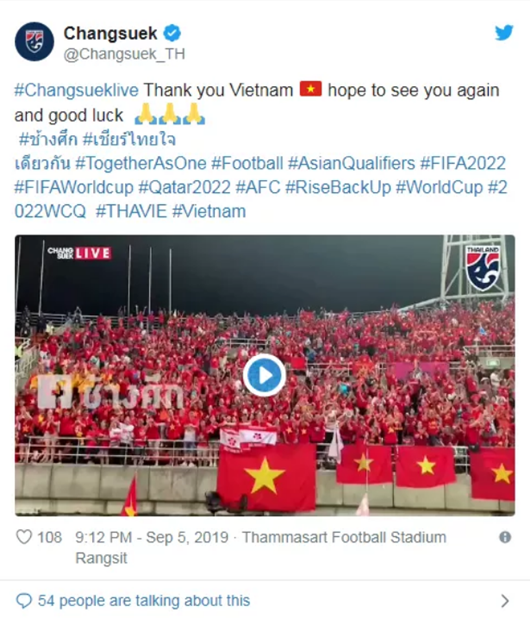This screenshot has width=530, height=618.
Task: Open the #FIFAWorldcup hashtag
Action: coord(74,187)
